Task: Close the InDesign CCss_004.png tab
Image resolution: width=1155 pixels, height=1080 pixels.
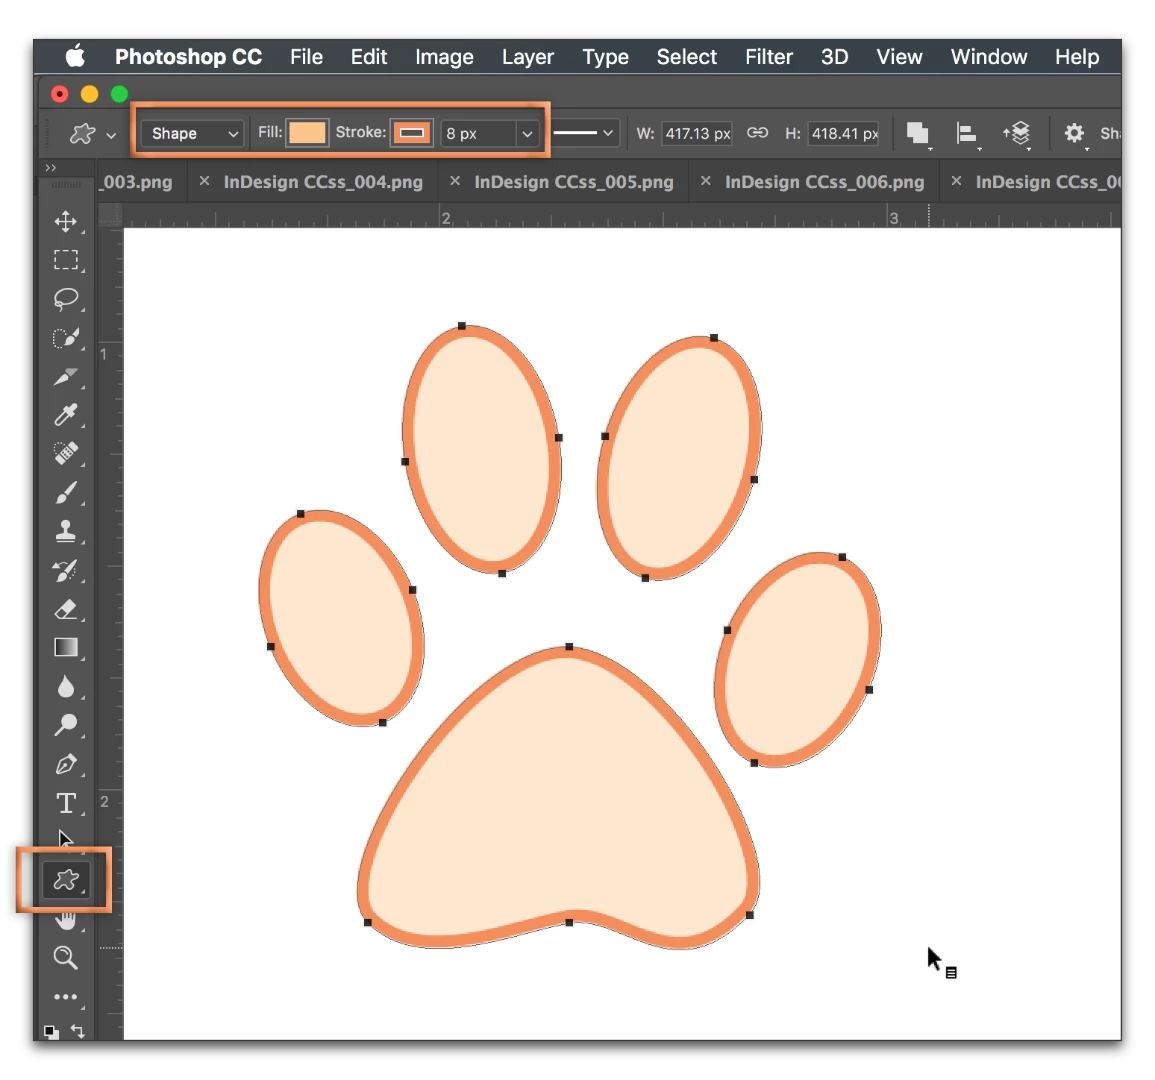Action: point(204,180)
